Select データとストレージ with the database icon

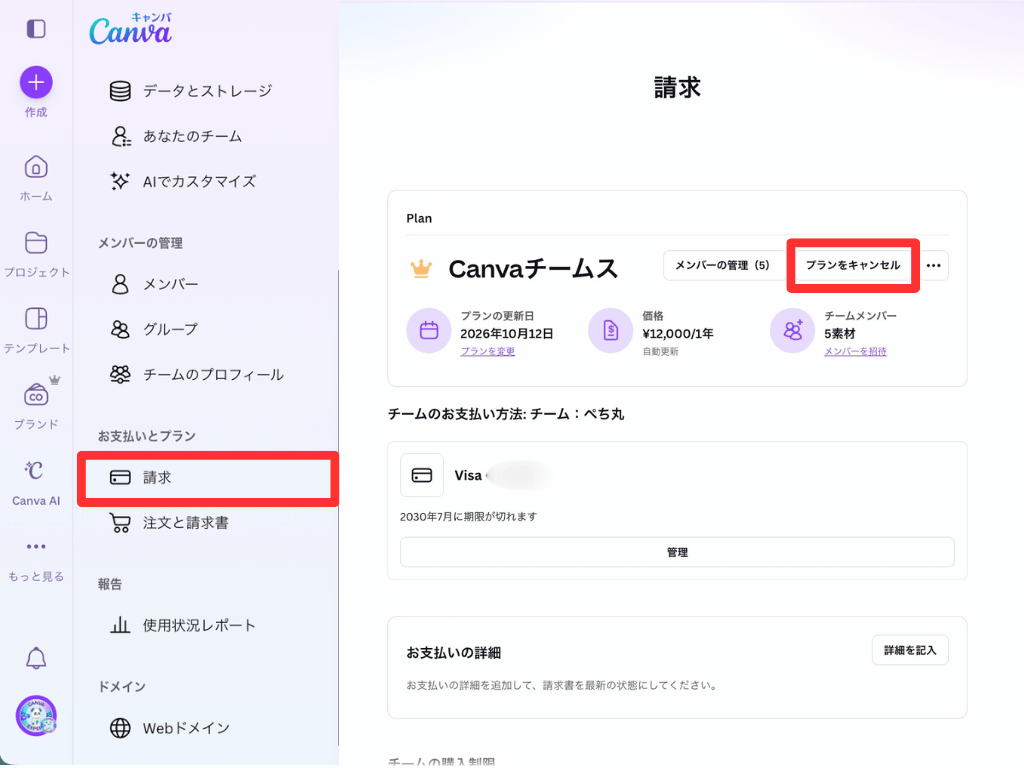[196, 90]
